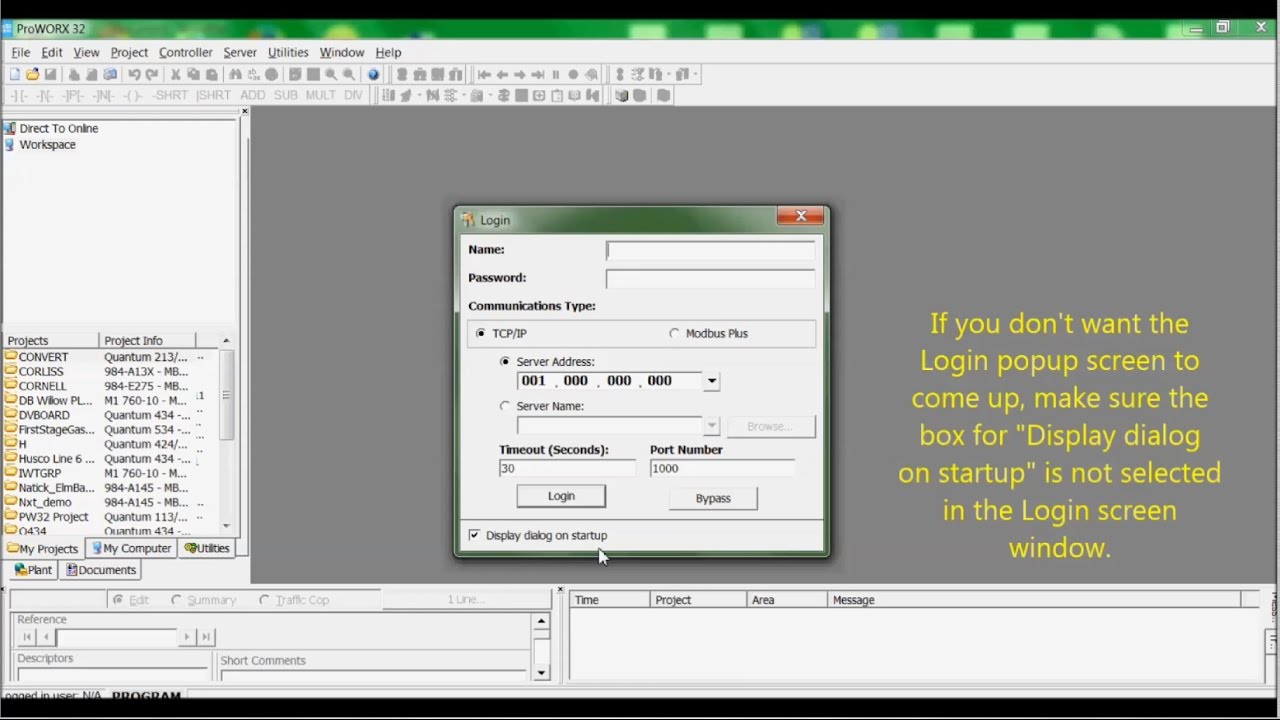Click the Copy toolbar icon
The height and width of the screenshot is (720, 1280).
pos(193,74)
